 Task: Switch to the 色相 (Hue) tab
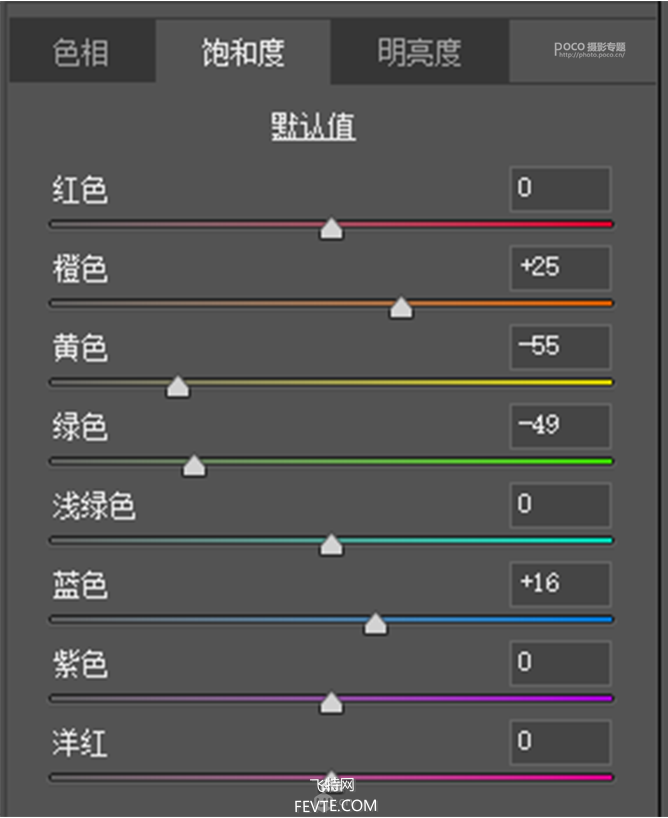(x=82, y=52)
